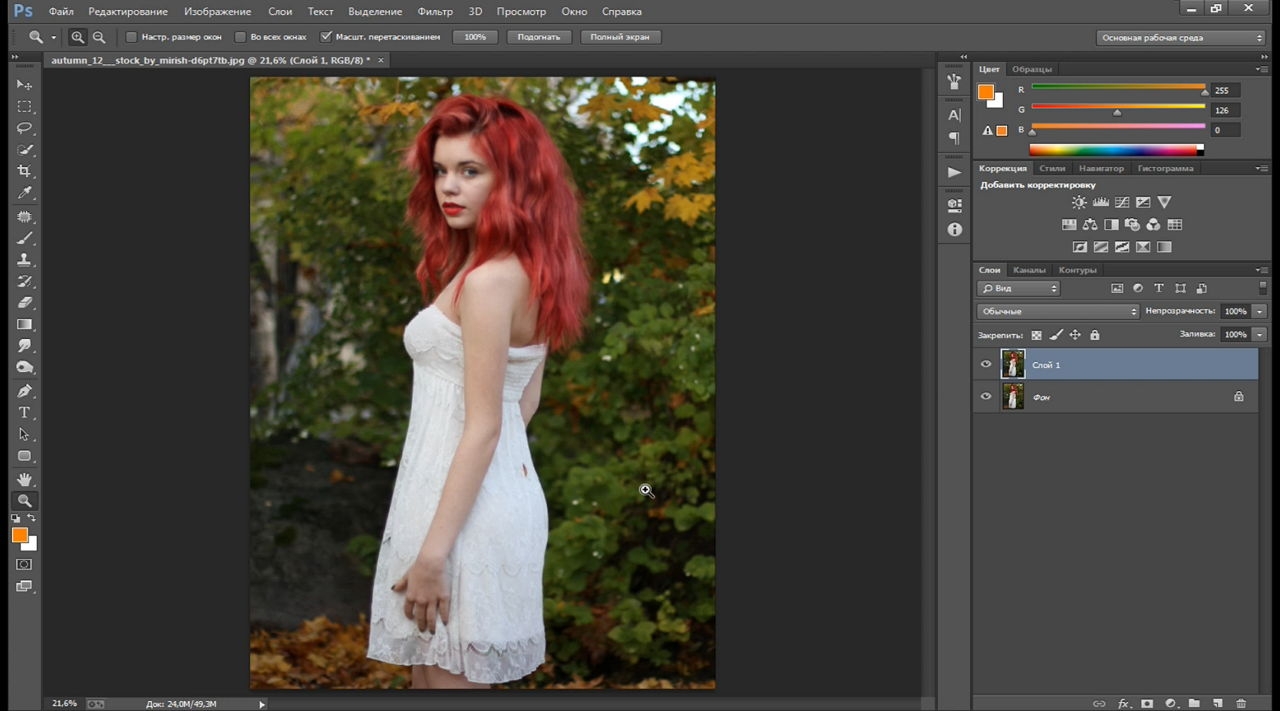Open the Непрозрачность slider arrow
Viewport: 1280px width, 711px height.
(1260, 311)
